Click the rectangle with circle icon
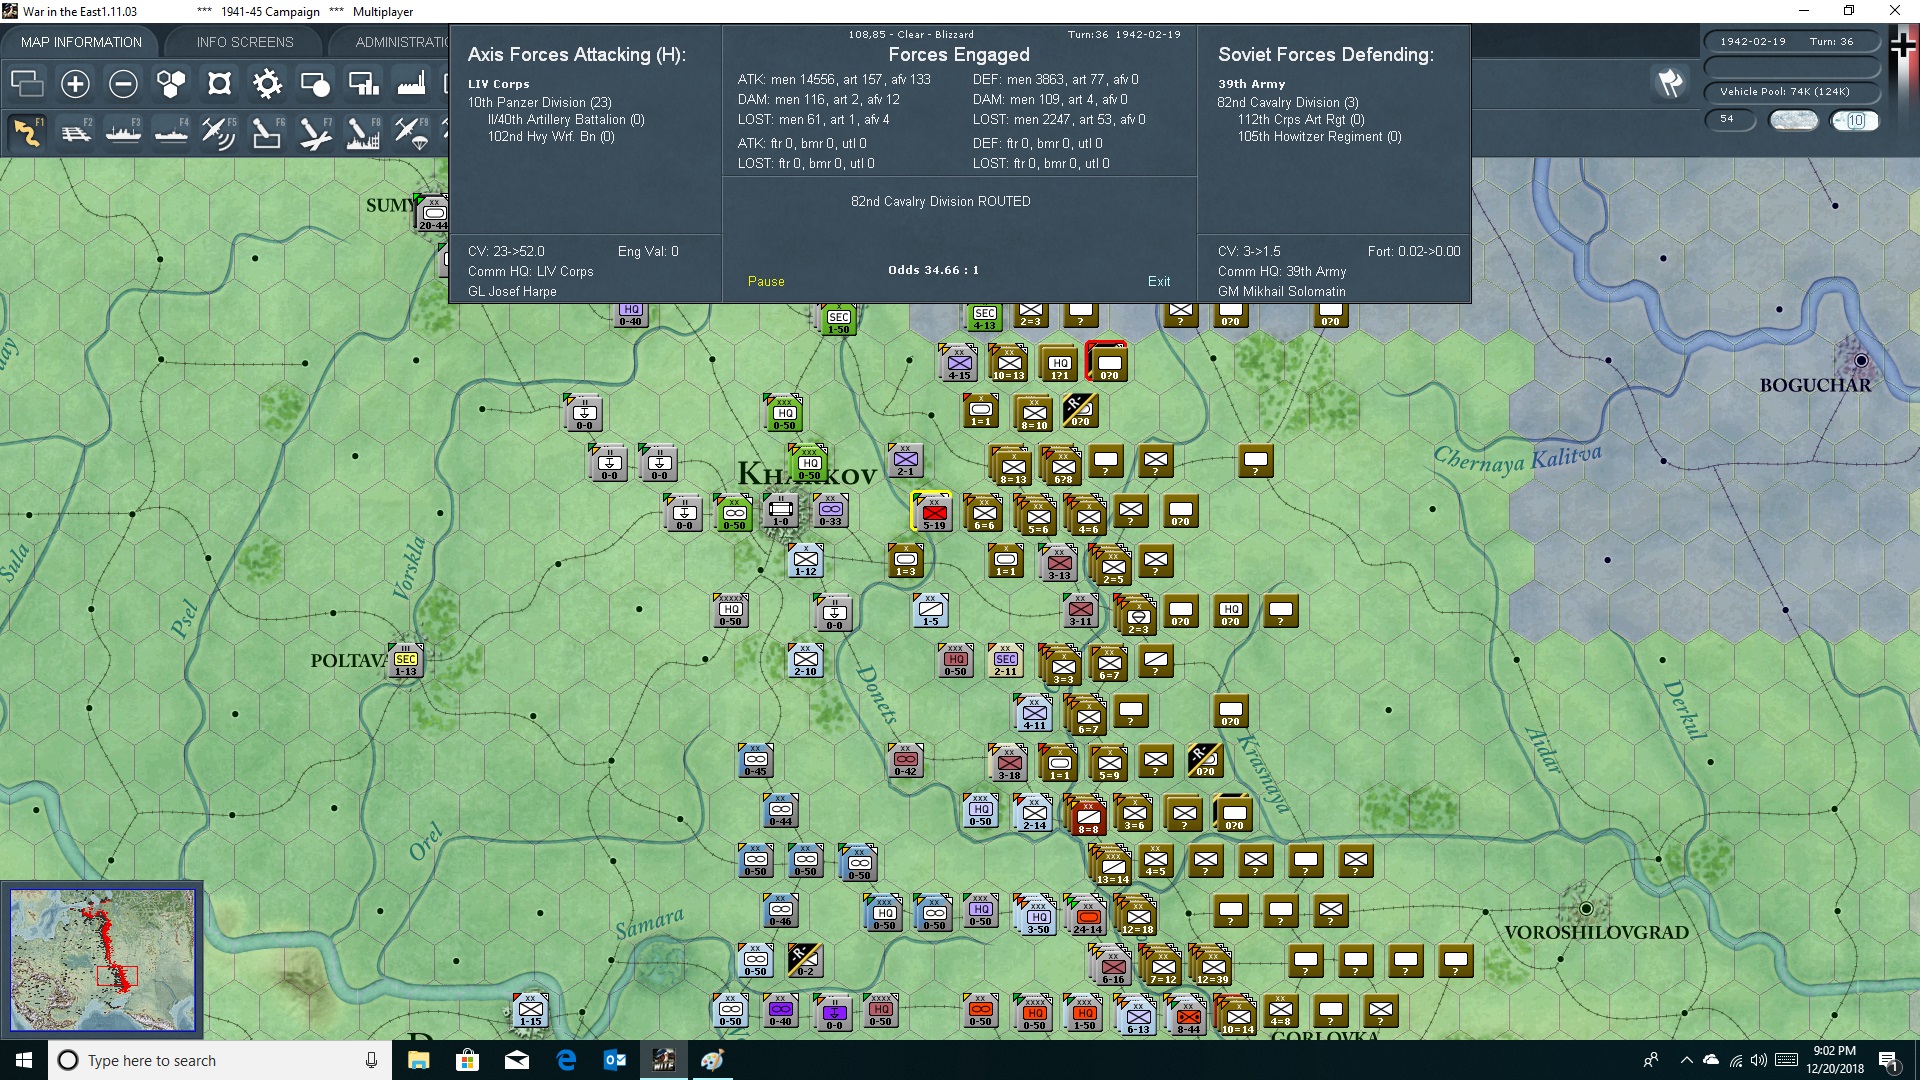The width and height of the screenshot is (1920, 1080). click(x=315, y=84)
